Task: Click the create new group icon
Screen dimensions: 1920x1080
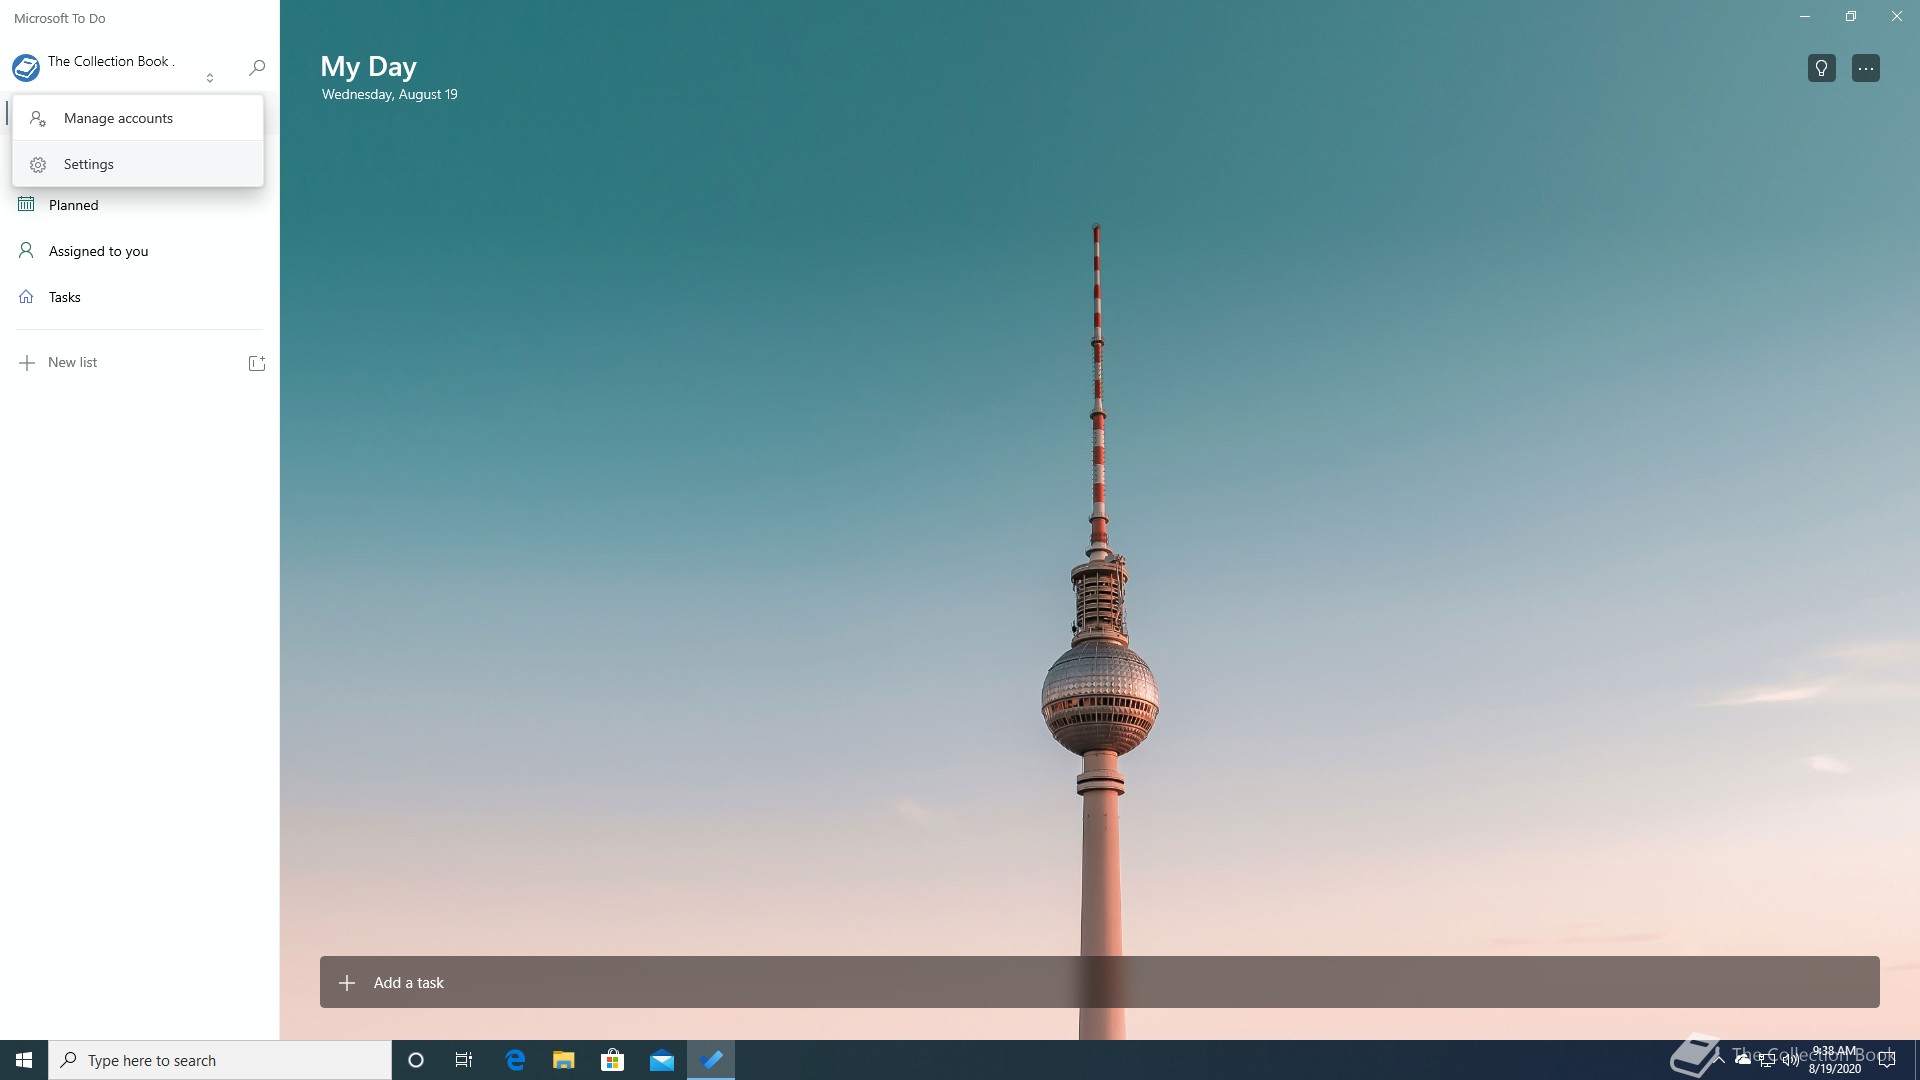Action: [256, 363]
